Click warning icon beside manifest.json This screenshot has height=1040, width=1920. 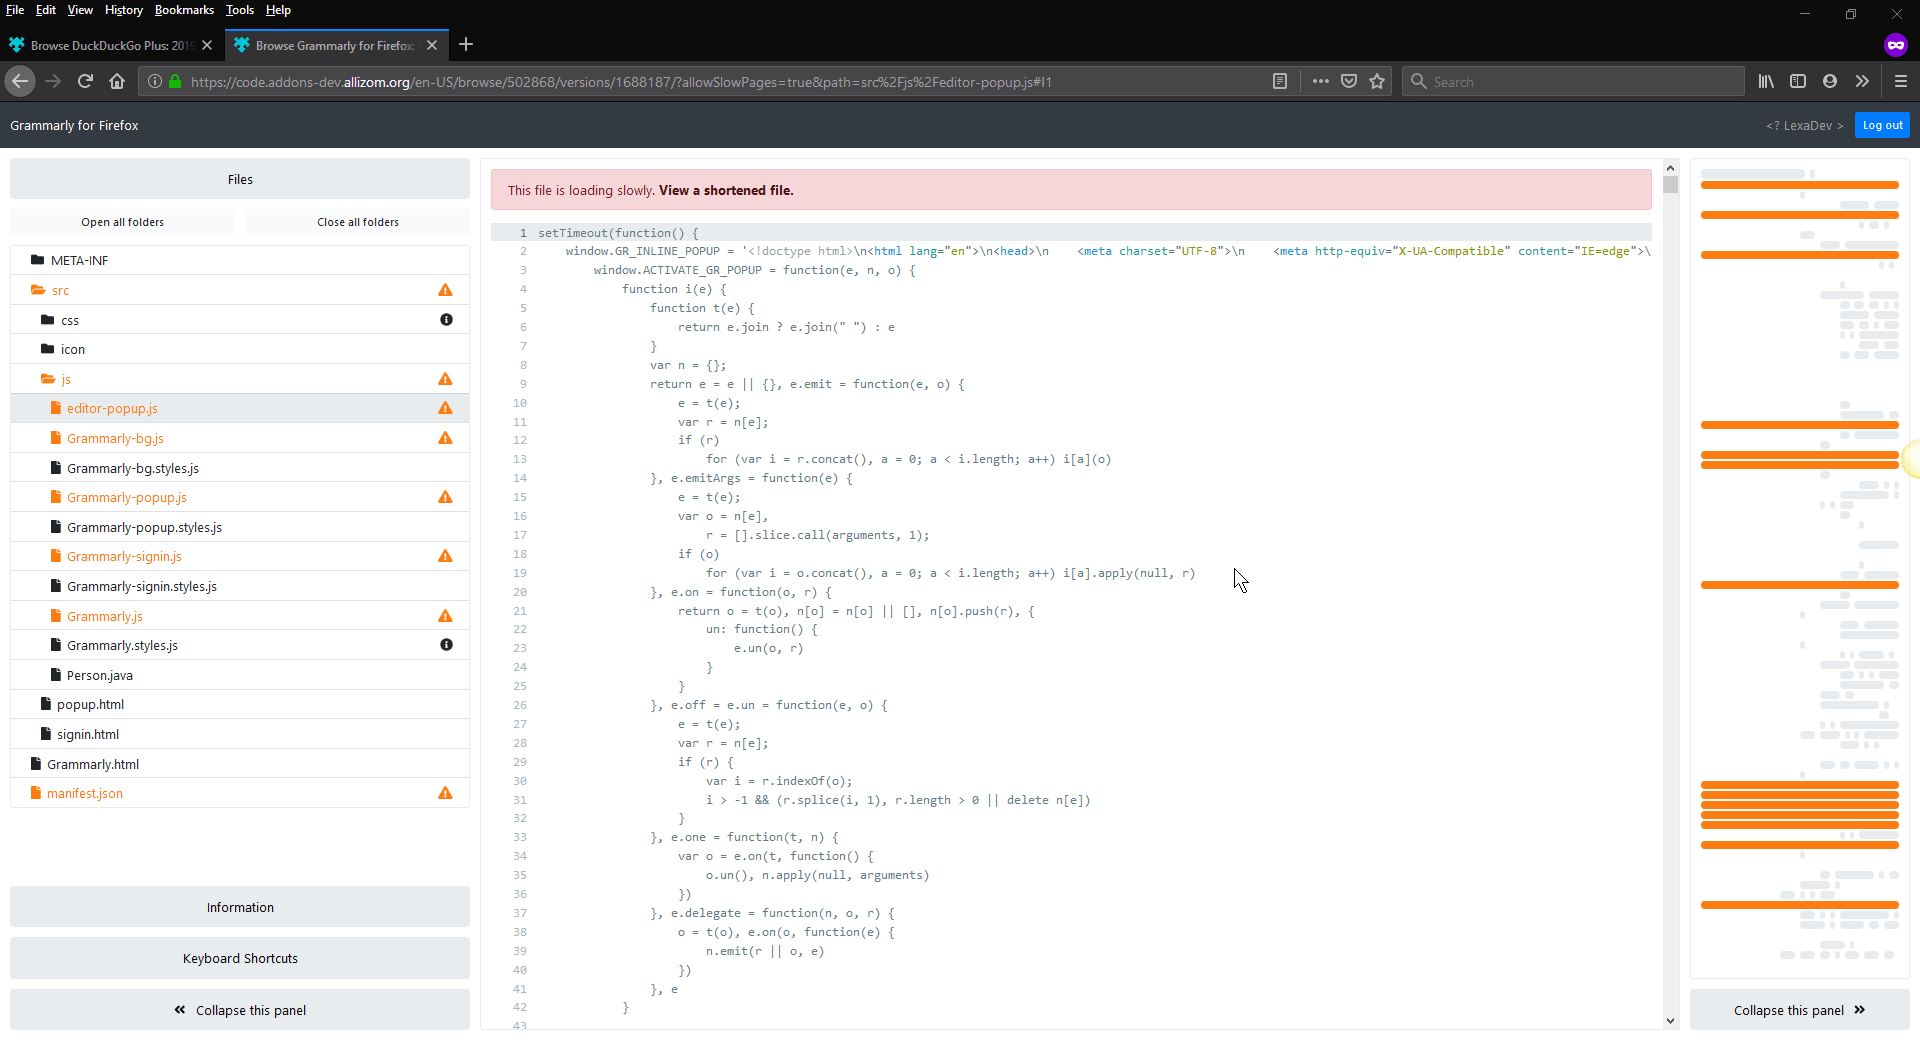[445, 793]
